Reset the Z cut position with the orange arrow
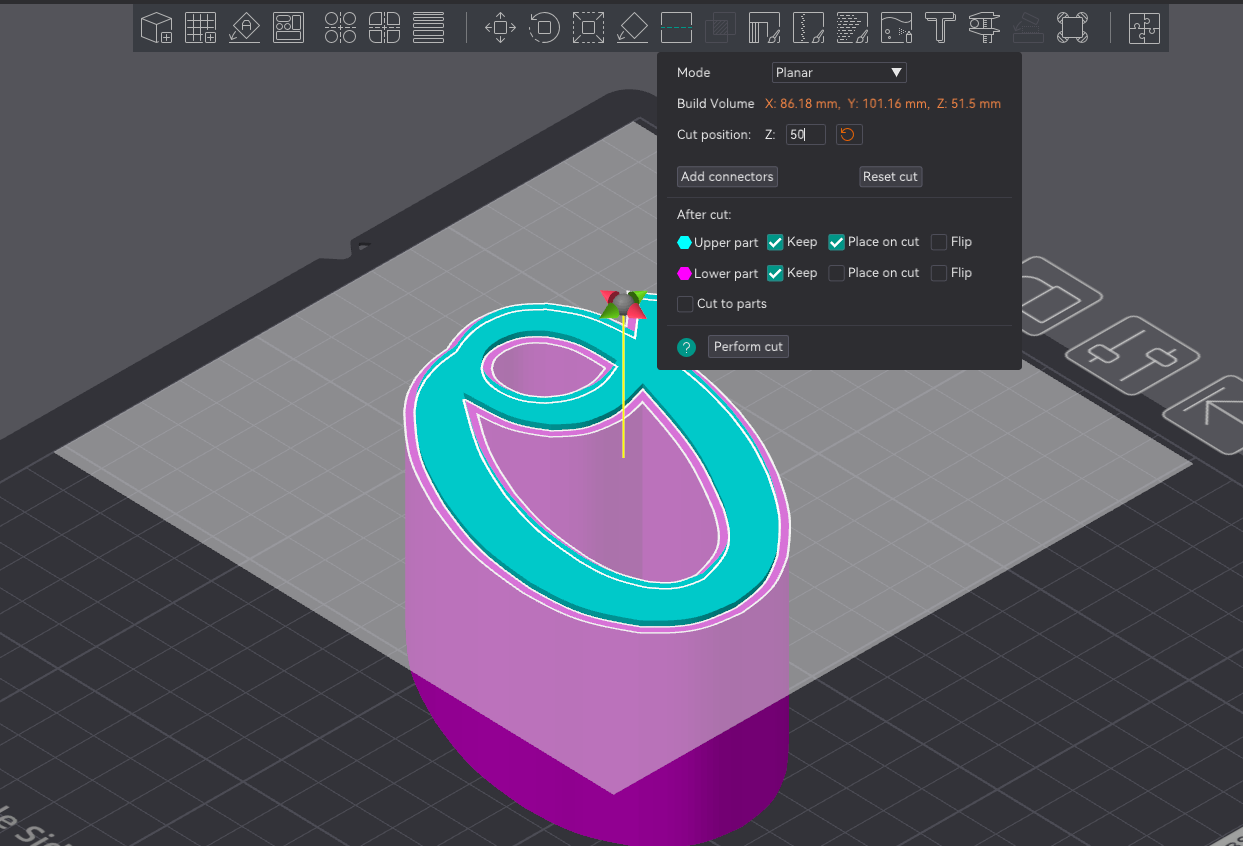Image resolution: width=1243 pixels, height=846 pixels. coord(848,134)
